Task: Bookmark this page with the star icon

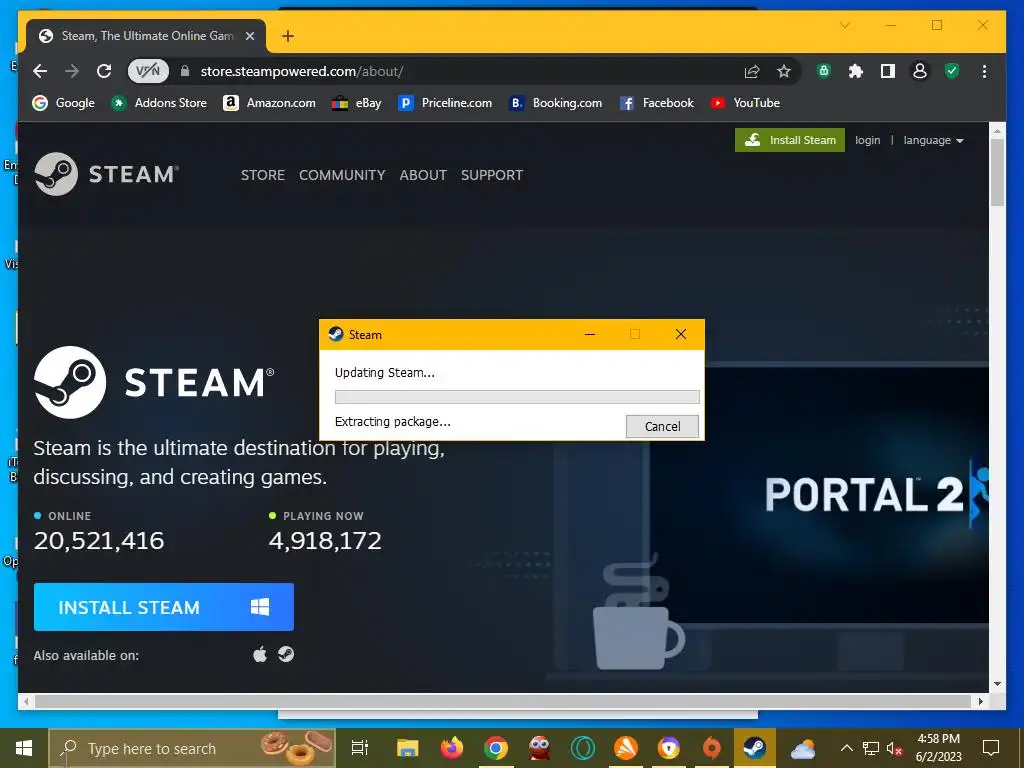Action: coord(784,71)
